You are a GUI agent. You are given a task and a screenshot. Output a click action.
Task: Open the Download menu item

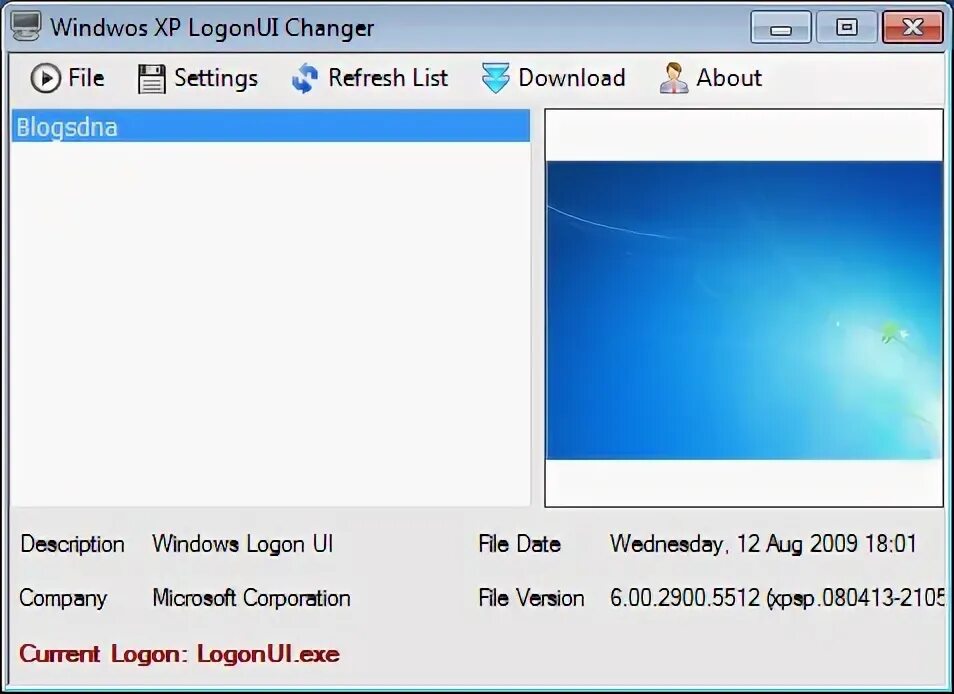point(571,78)
